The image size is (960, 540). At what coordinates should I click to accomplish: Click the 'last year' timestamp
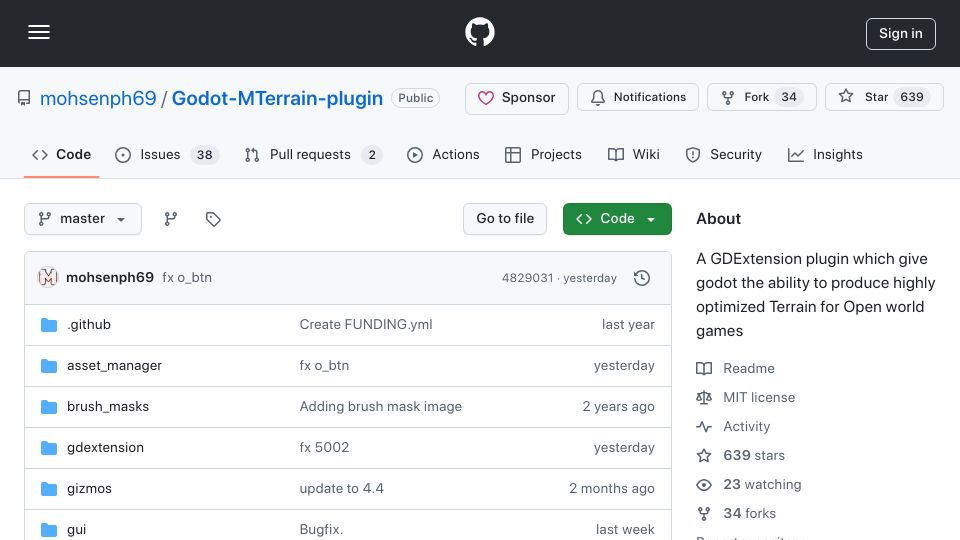[x=628, y=324]
